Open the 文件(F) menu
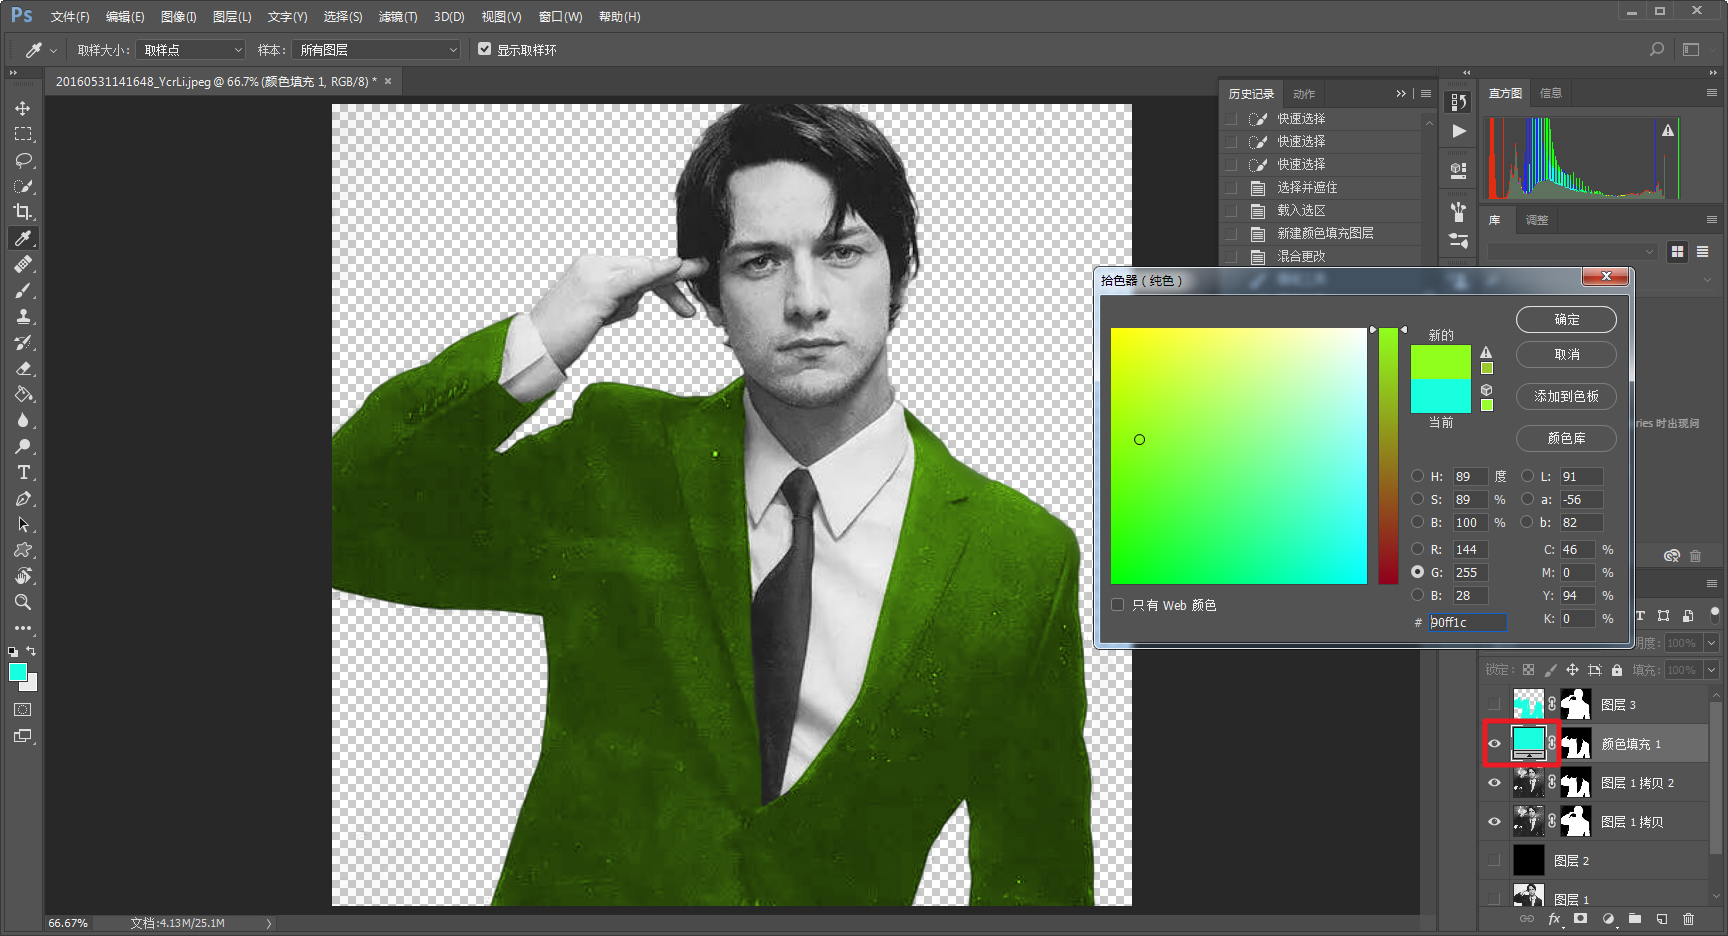1728x936 pixels. tap(70, 17)
